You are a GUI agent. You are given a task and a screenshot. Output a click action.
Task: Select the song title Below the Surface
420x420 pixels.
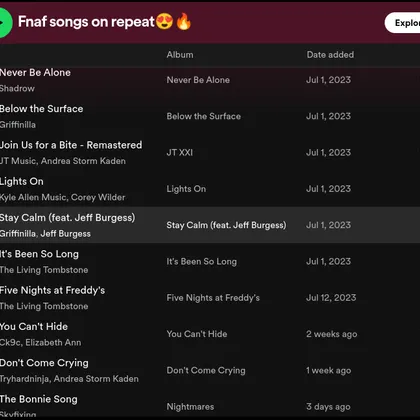pyautogui.click(x=41, y=109)
